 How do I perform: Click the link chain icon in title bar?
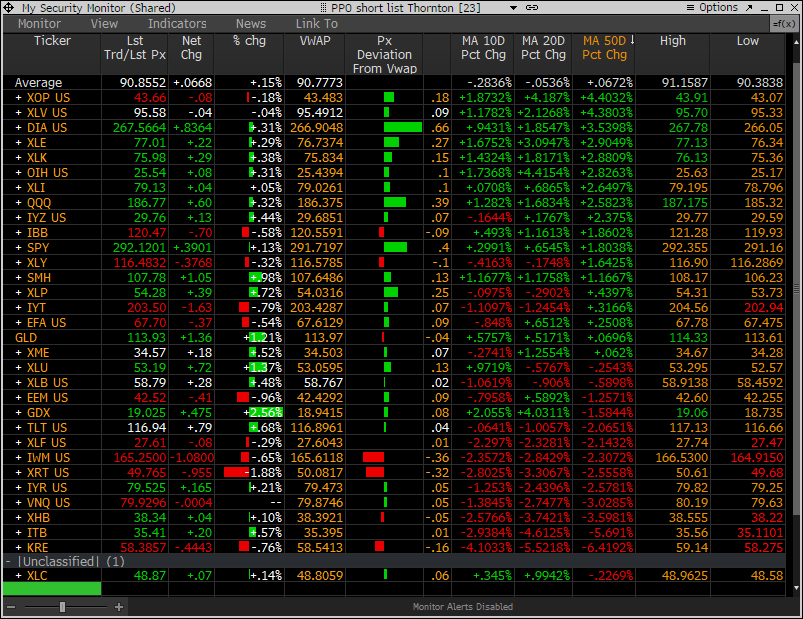pyautogui.click(x=532, y=8)
